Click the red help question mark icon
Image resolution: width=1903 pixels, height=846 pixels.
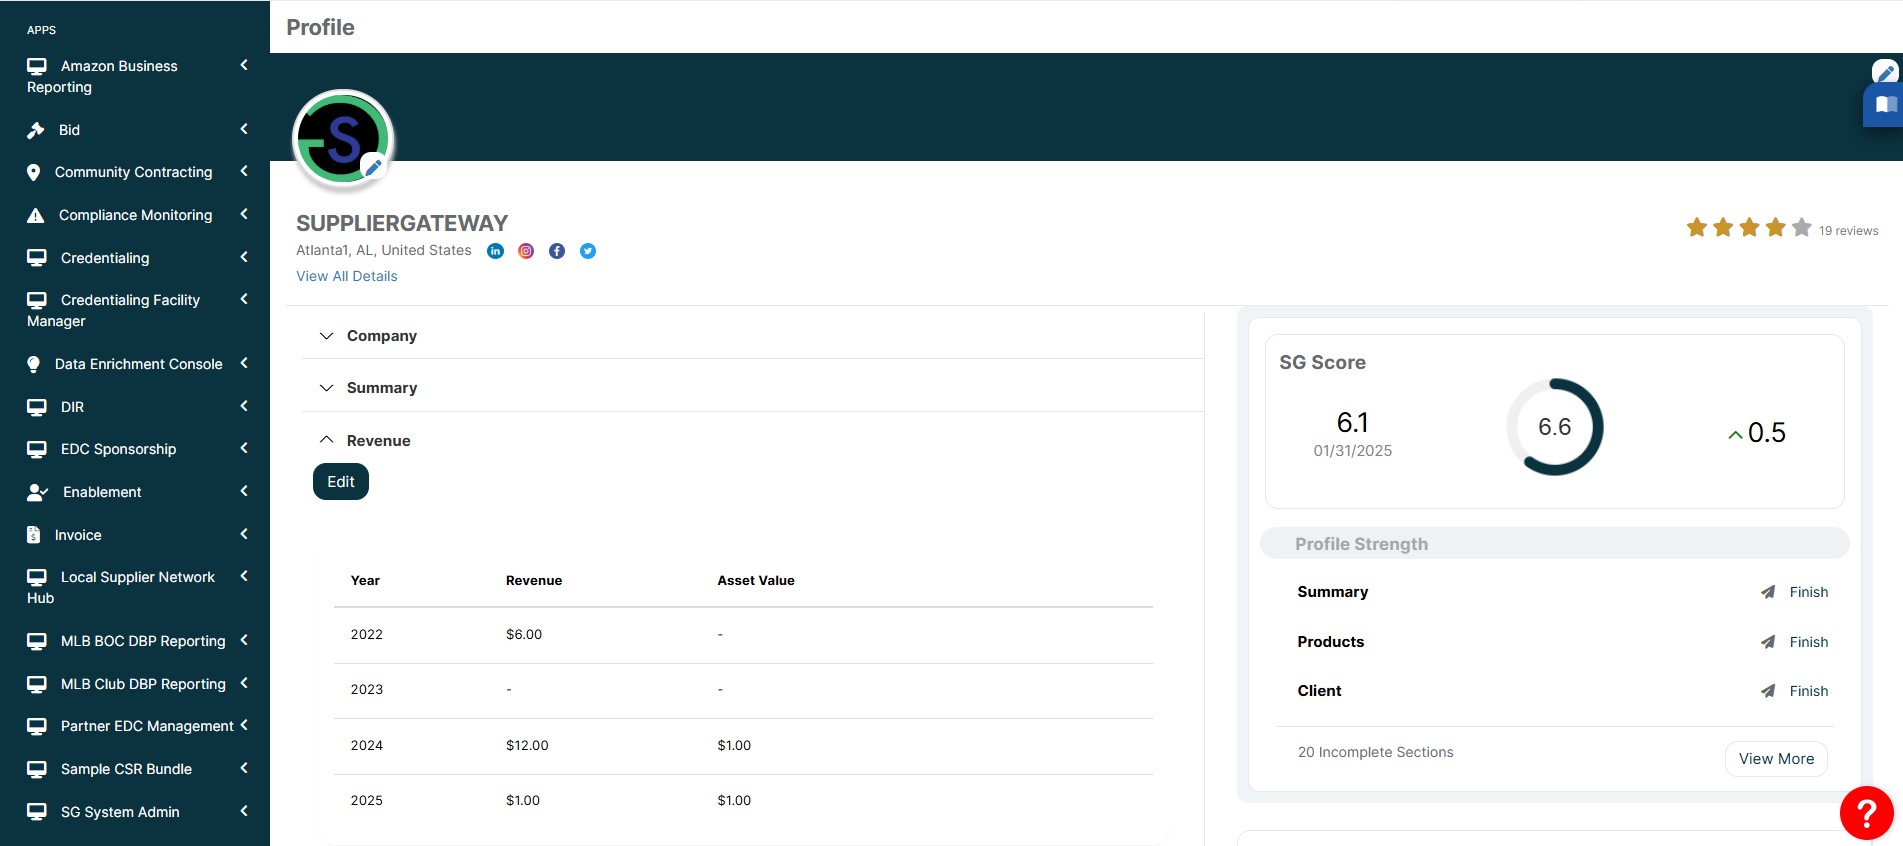(1866, 813)
